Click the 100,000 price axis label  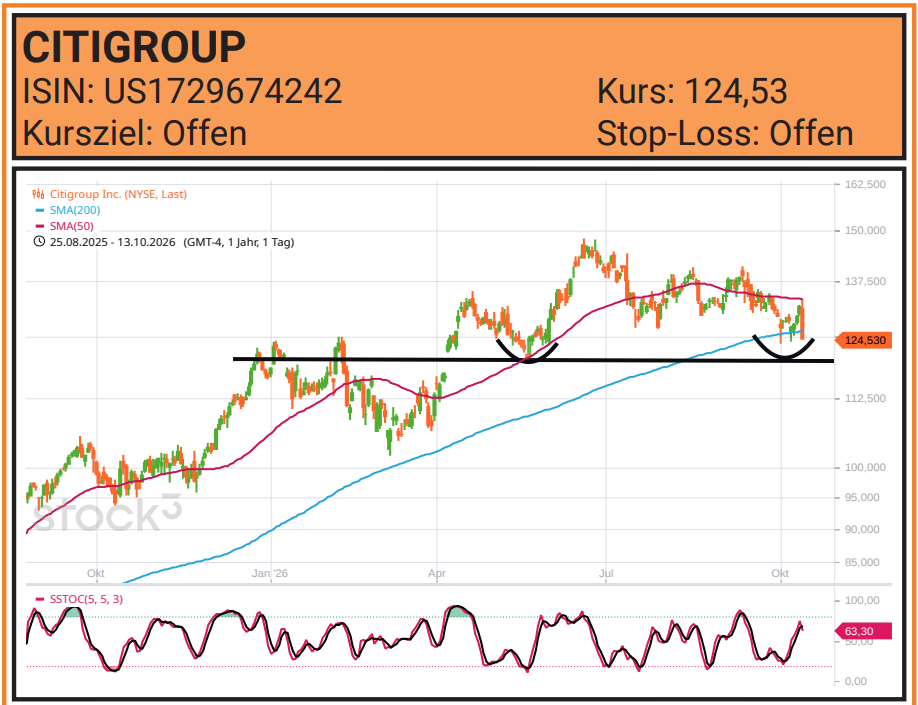(865, 467)
